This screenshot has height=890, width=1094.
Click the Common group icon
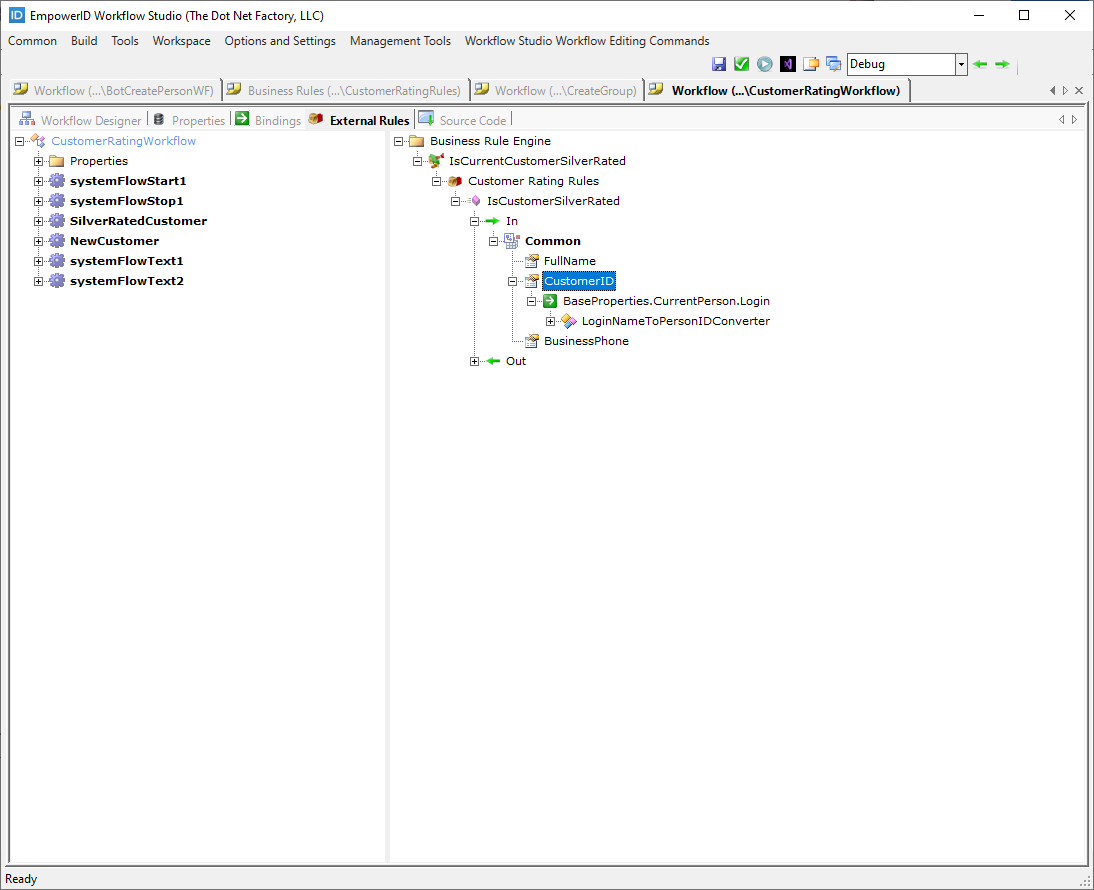(x=512, y=241)
